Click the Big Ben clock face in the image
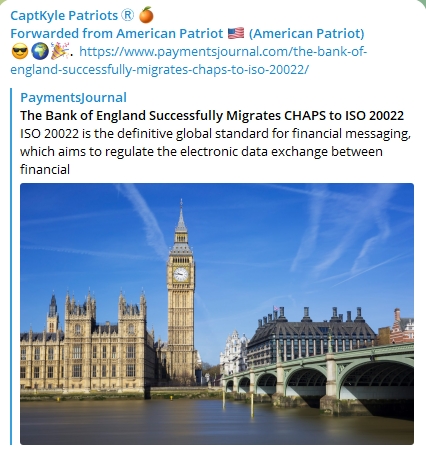The width and height of the screenshot is (426, 451). (x=181, y=275)
